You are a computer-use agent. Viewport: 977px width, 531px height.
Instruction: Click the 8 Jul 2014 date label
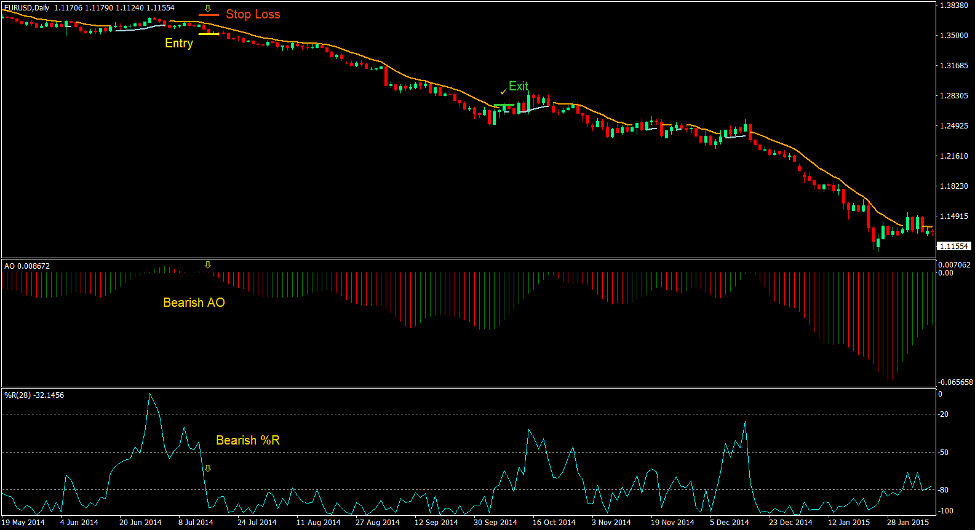click(195, 522)
